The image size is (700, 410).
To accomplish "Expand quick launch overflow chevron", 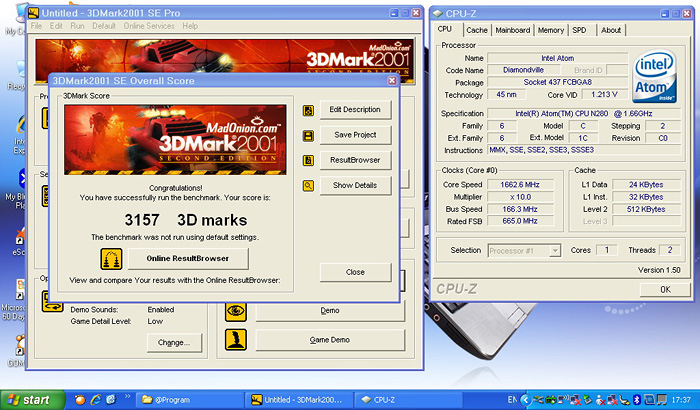I will pyautogui.click(x=128, y=396).
